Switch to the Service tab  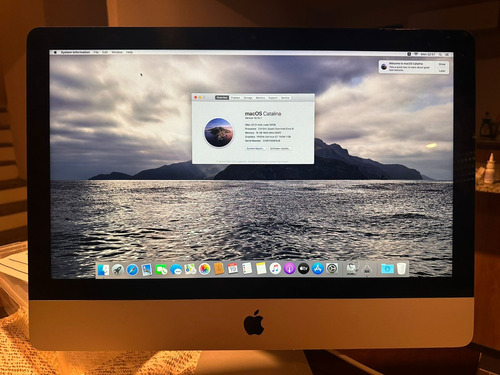[285, 98]
